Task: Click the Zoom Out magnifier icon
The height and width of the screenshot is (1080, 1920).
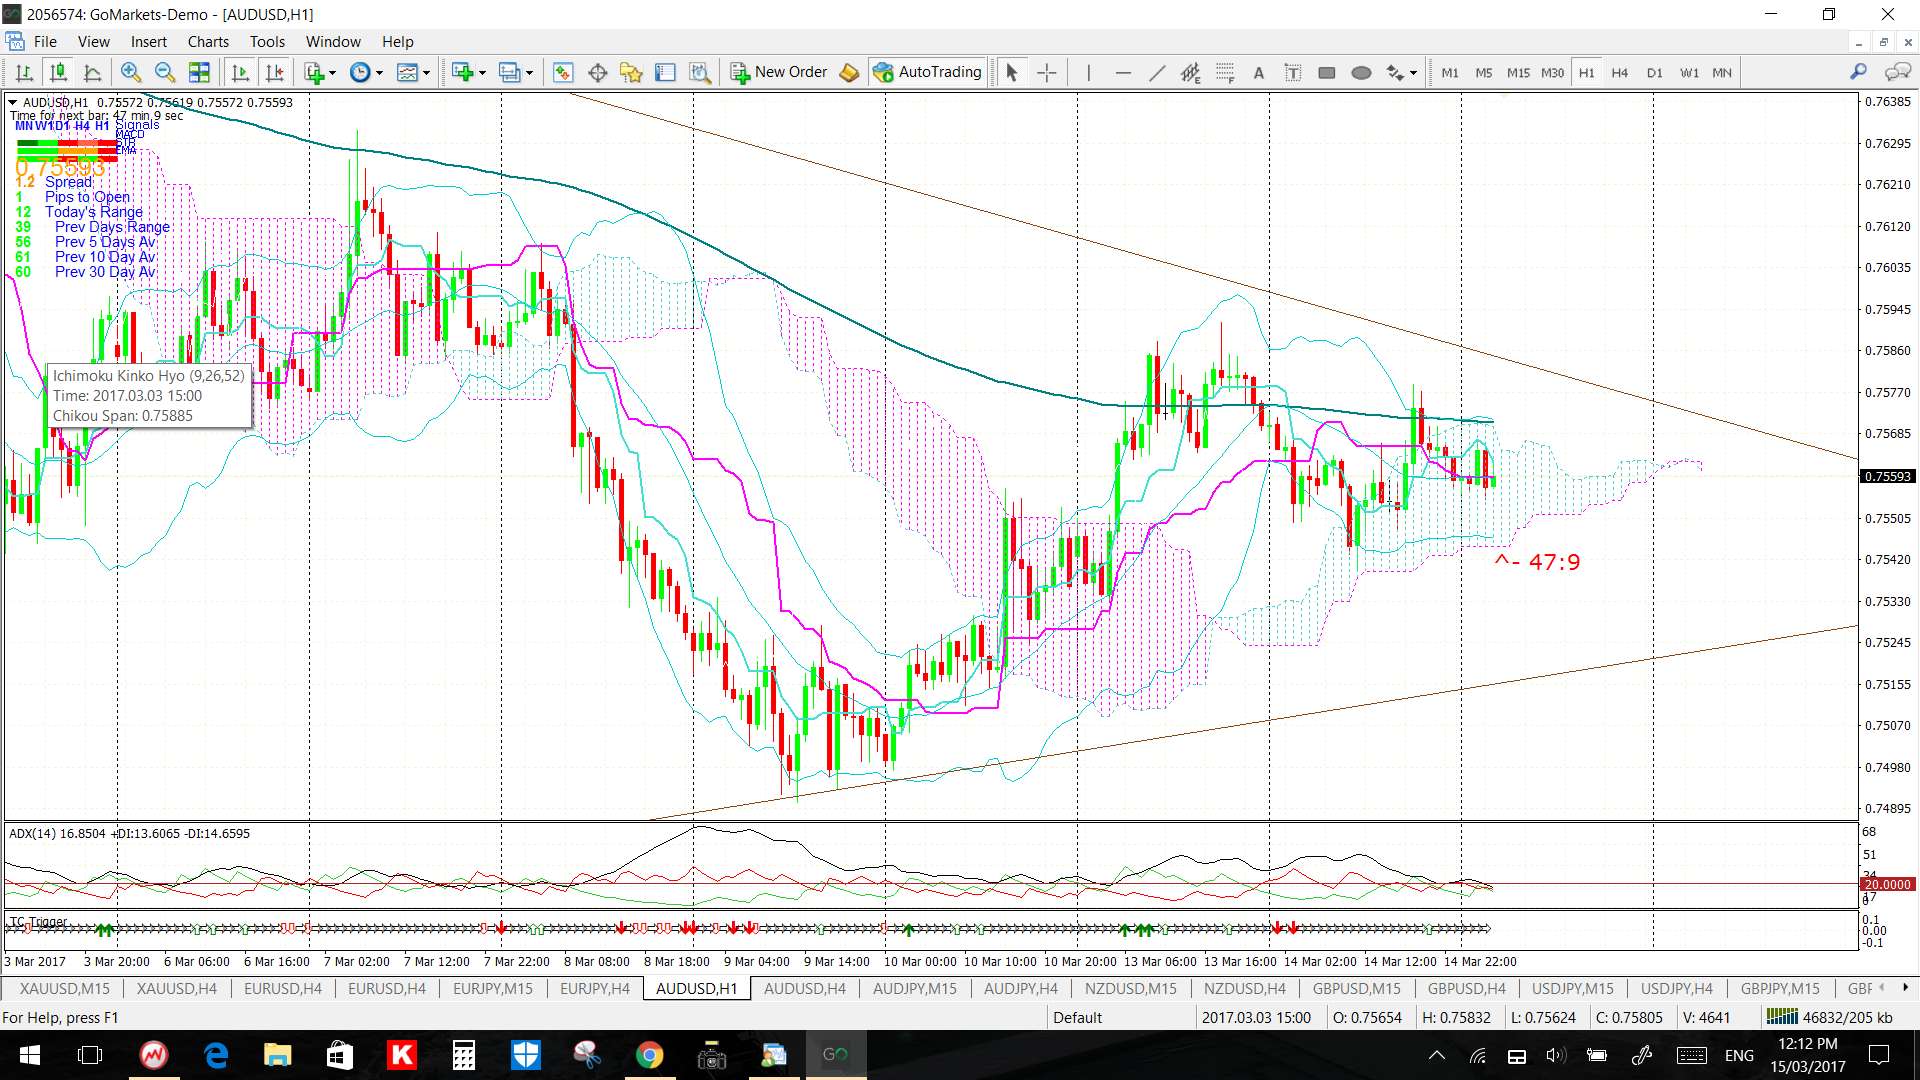Action: (x=165, y=72)
